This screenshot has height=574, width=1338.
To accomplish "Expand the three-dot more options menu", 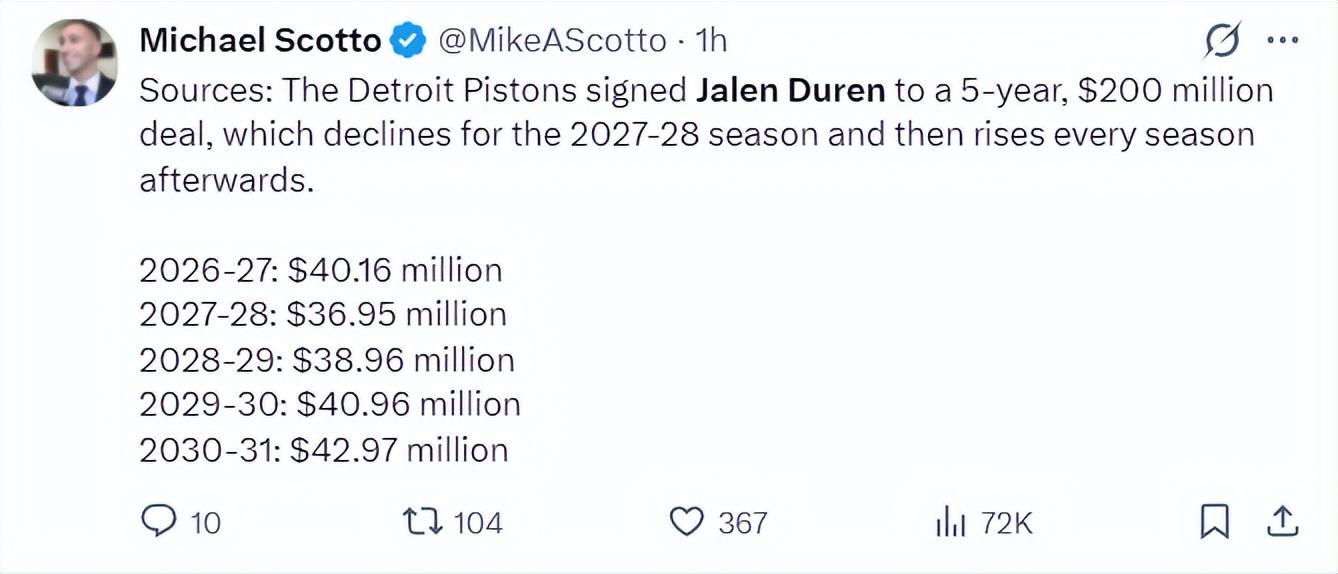I will click(1281, 41).
